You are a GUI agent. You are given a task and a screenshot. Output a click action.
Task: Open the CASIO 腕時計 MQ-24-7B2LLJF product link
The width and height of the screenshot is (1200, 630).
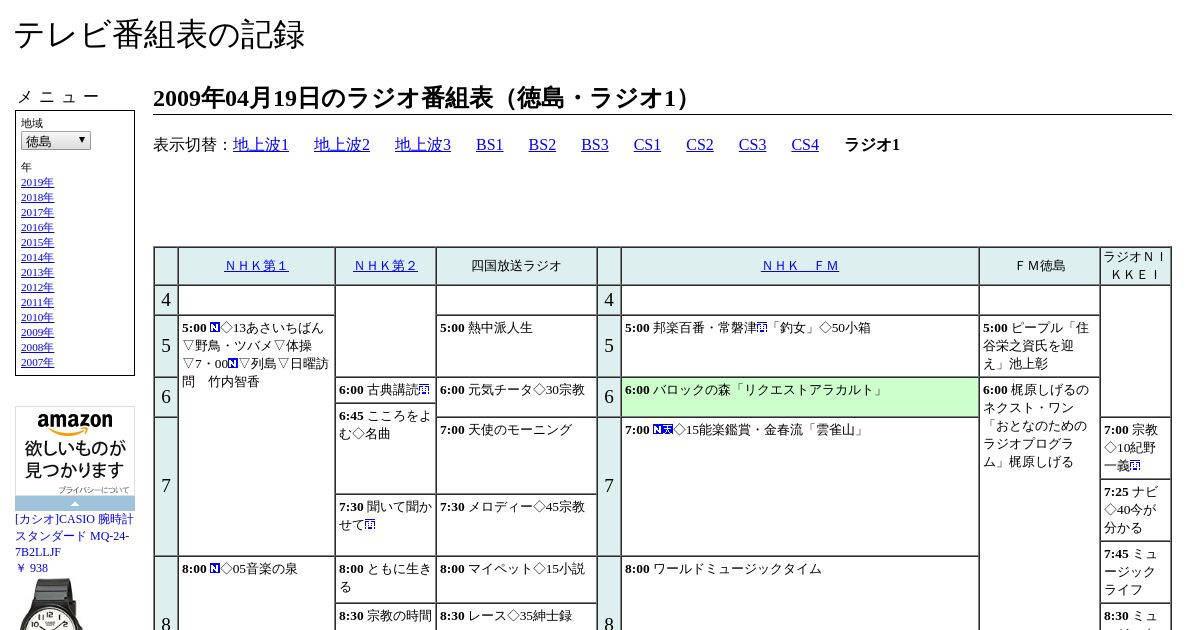[x=74, y=535]
